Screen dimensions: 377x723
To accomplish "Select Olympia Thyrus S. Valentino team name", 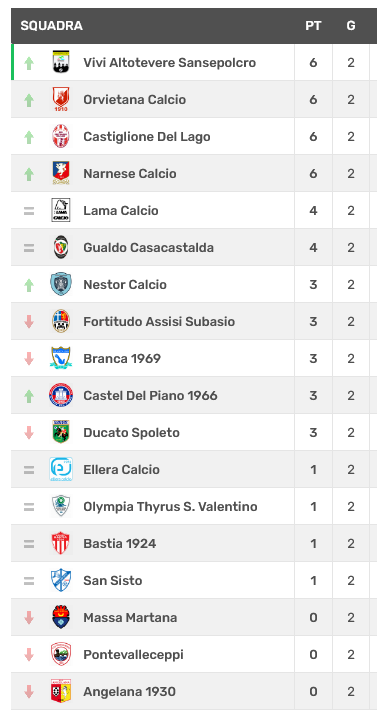I will click(x=170, y=506).
